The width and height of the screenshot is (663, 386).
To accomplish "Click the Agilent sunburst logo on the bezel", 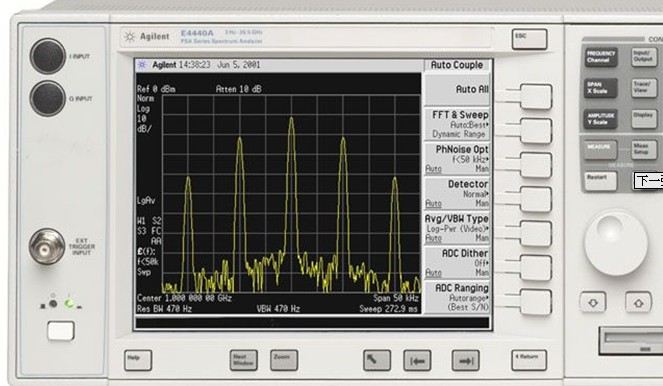I will (129, 37).
